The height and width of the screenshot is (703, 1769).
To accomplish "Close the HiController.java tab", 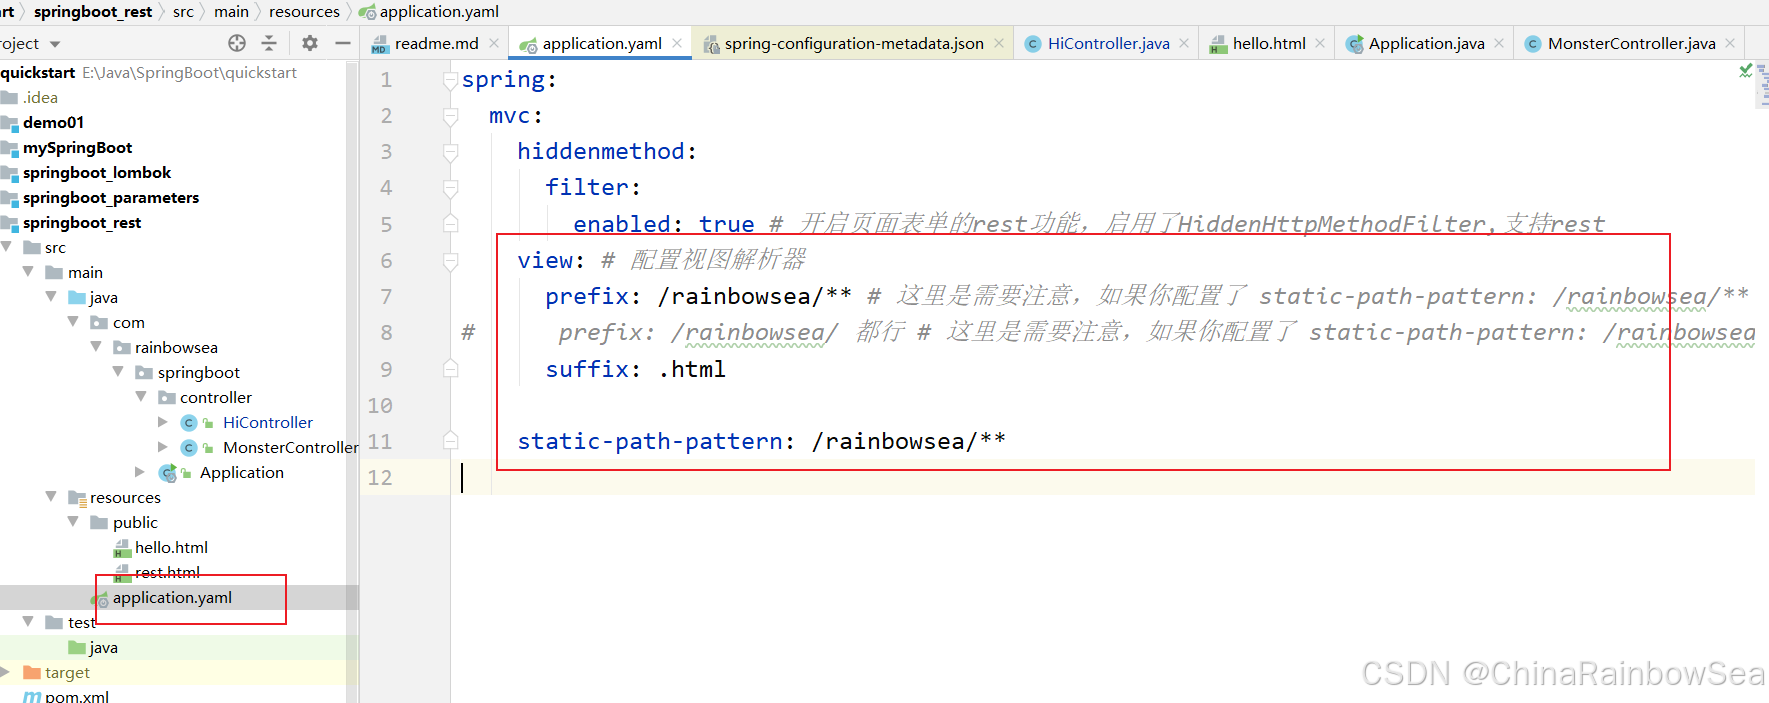I will 1184,43.
